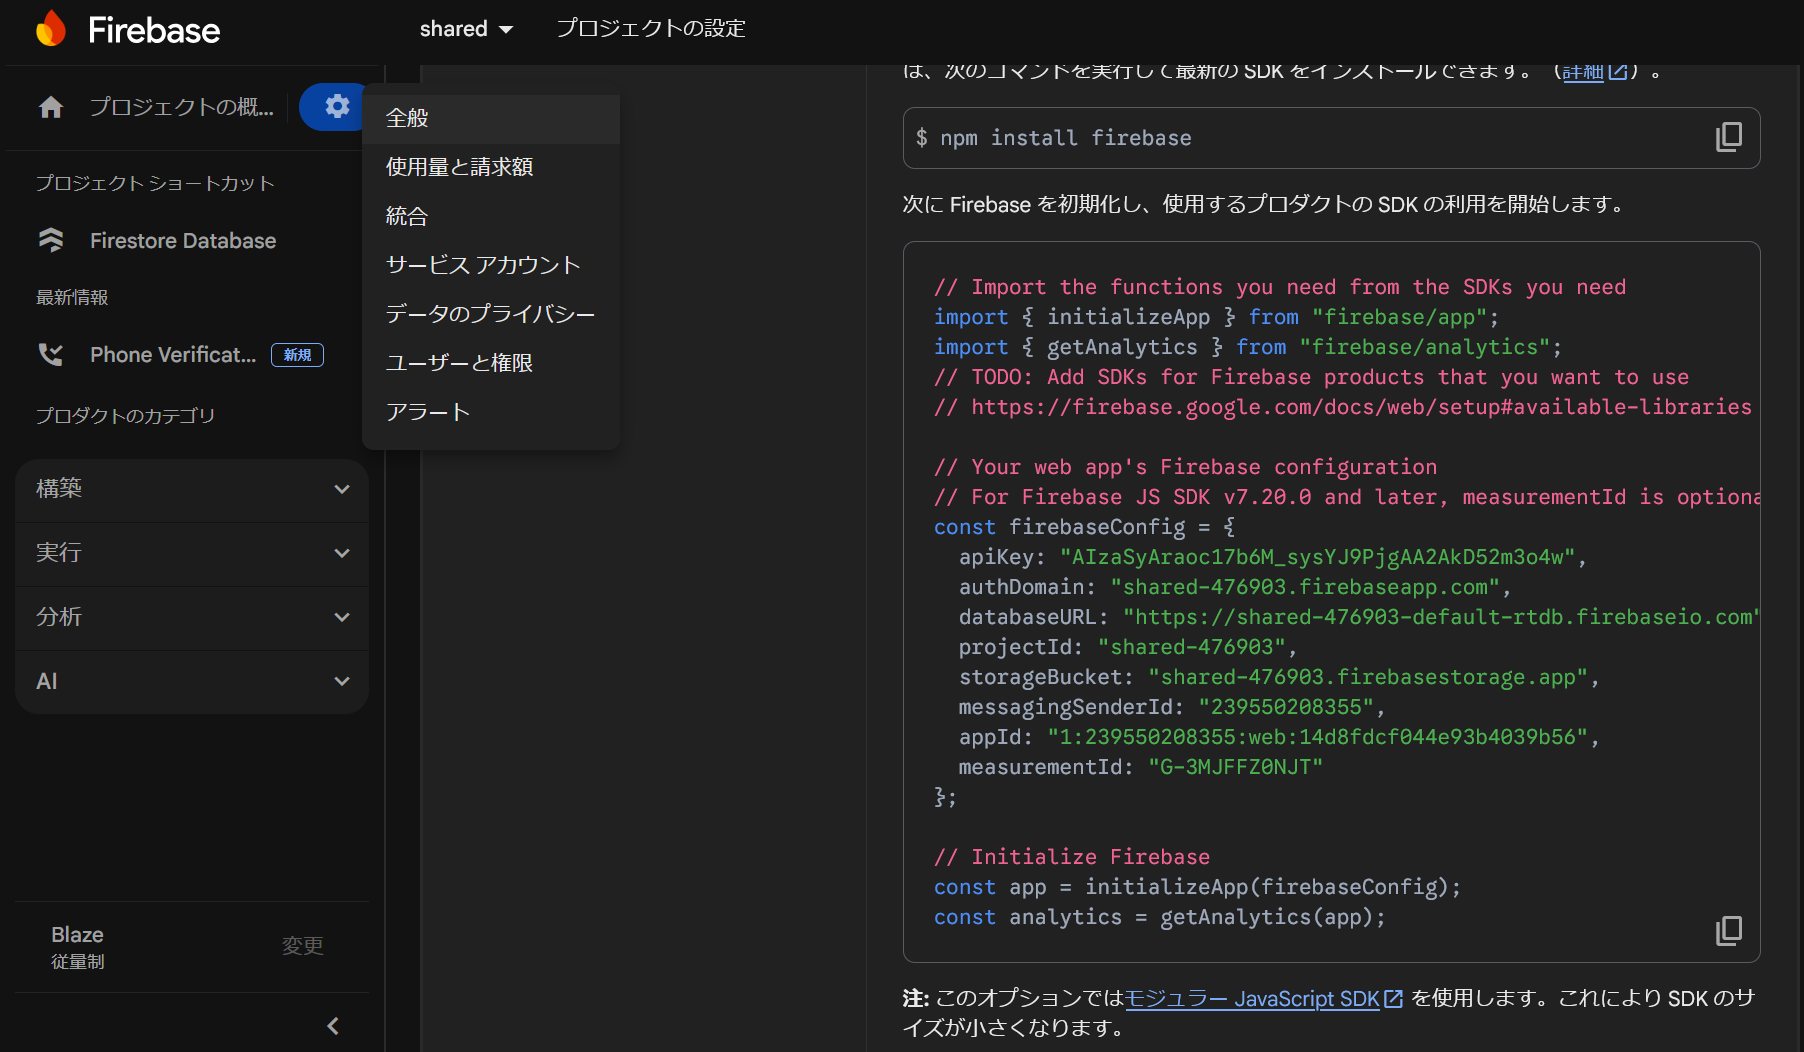The height and width of the screenshot is (1052, 1804).
Task: Select 使用量と請求額 menu item
Action: 491,167
